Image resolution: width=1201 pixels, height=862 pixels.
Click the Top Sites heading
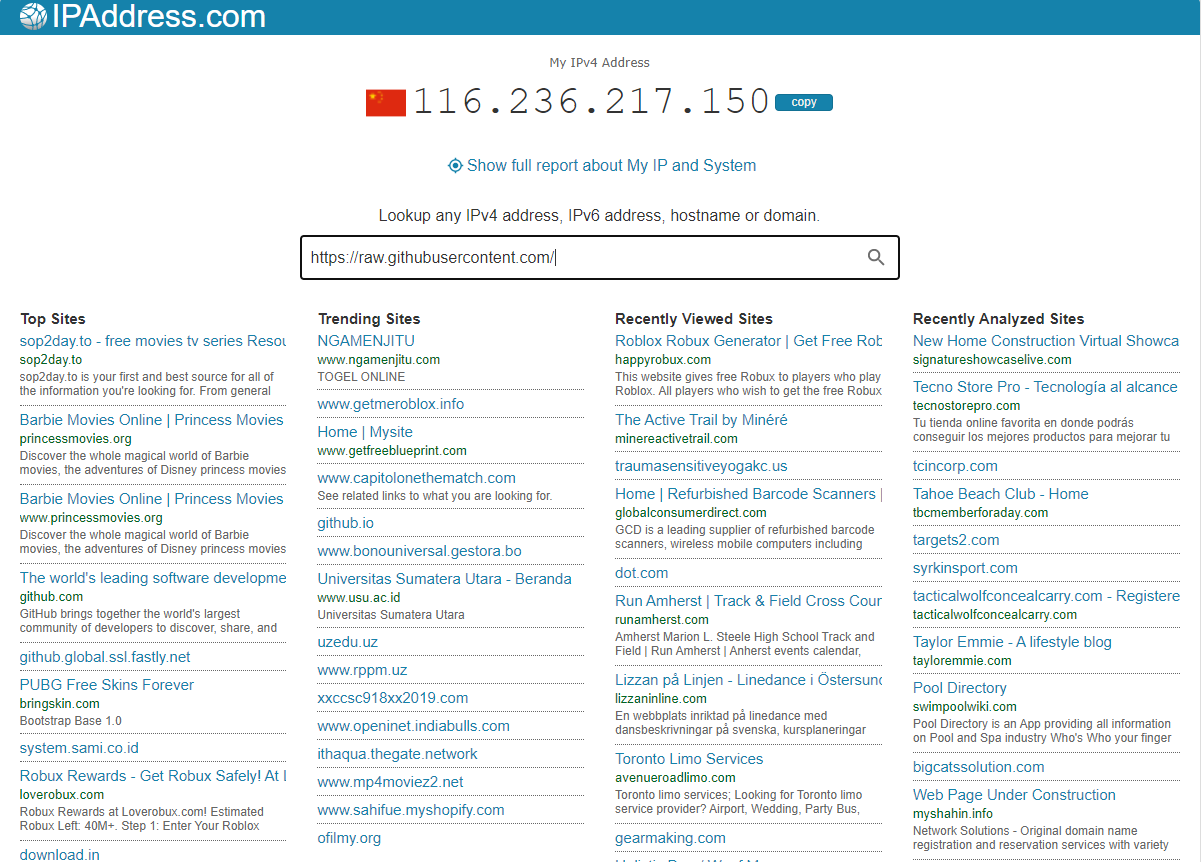[53, 319]
